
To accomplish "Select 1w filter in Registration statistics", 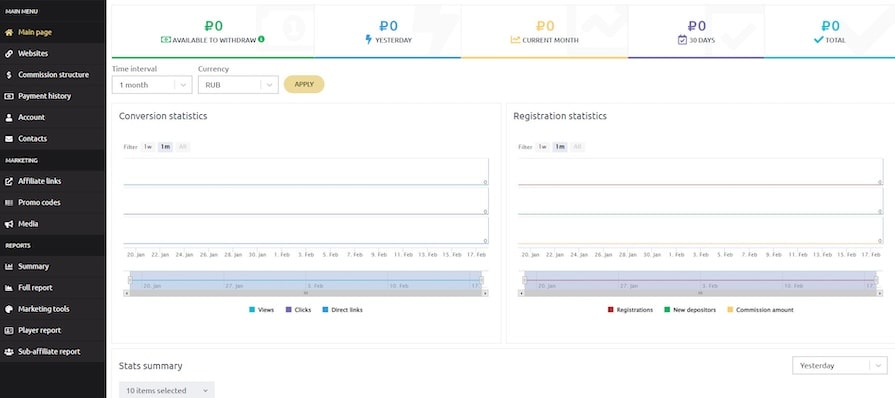I will (543, 147).
